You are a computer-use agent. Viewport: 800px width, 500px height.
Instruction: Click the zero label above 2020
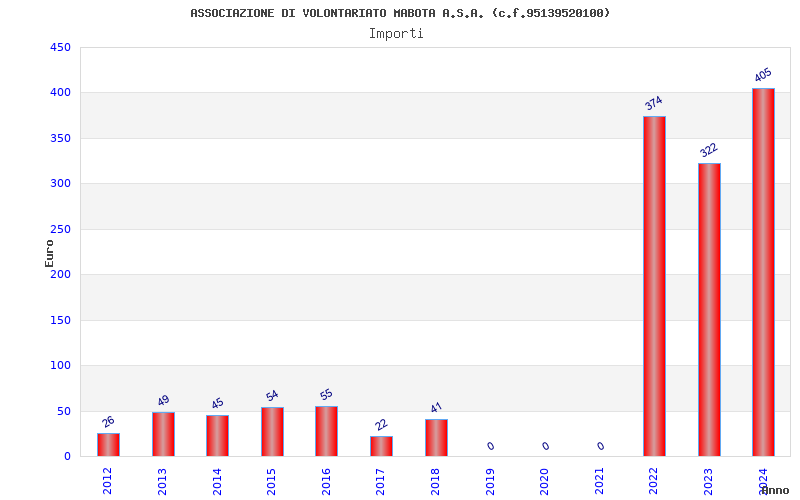(x=546, y=446)
